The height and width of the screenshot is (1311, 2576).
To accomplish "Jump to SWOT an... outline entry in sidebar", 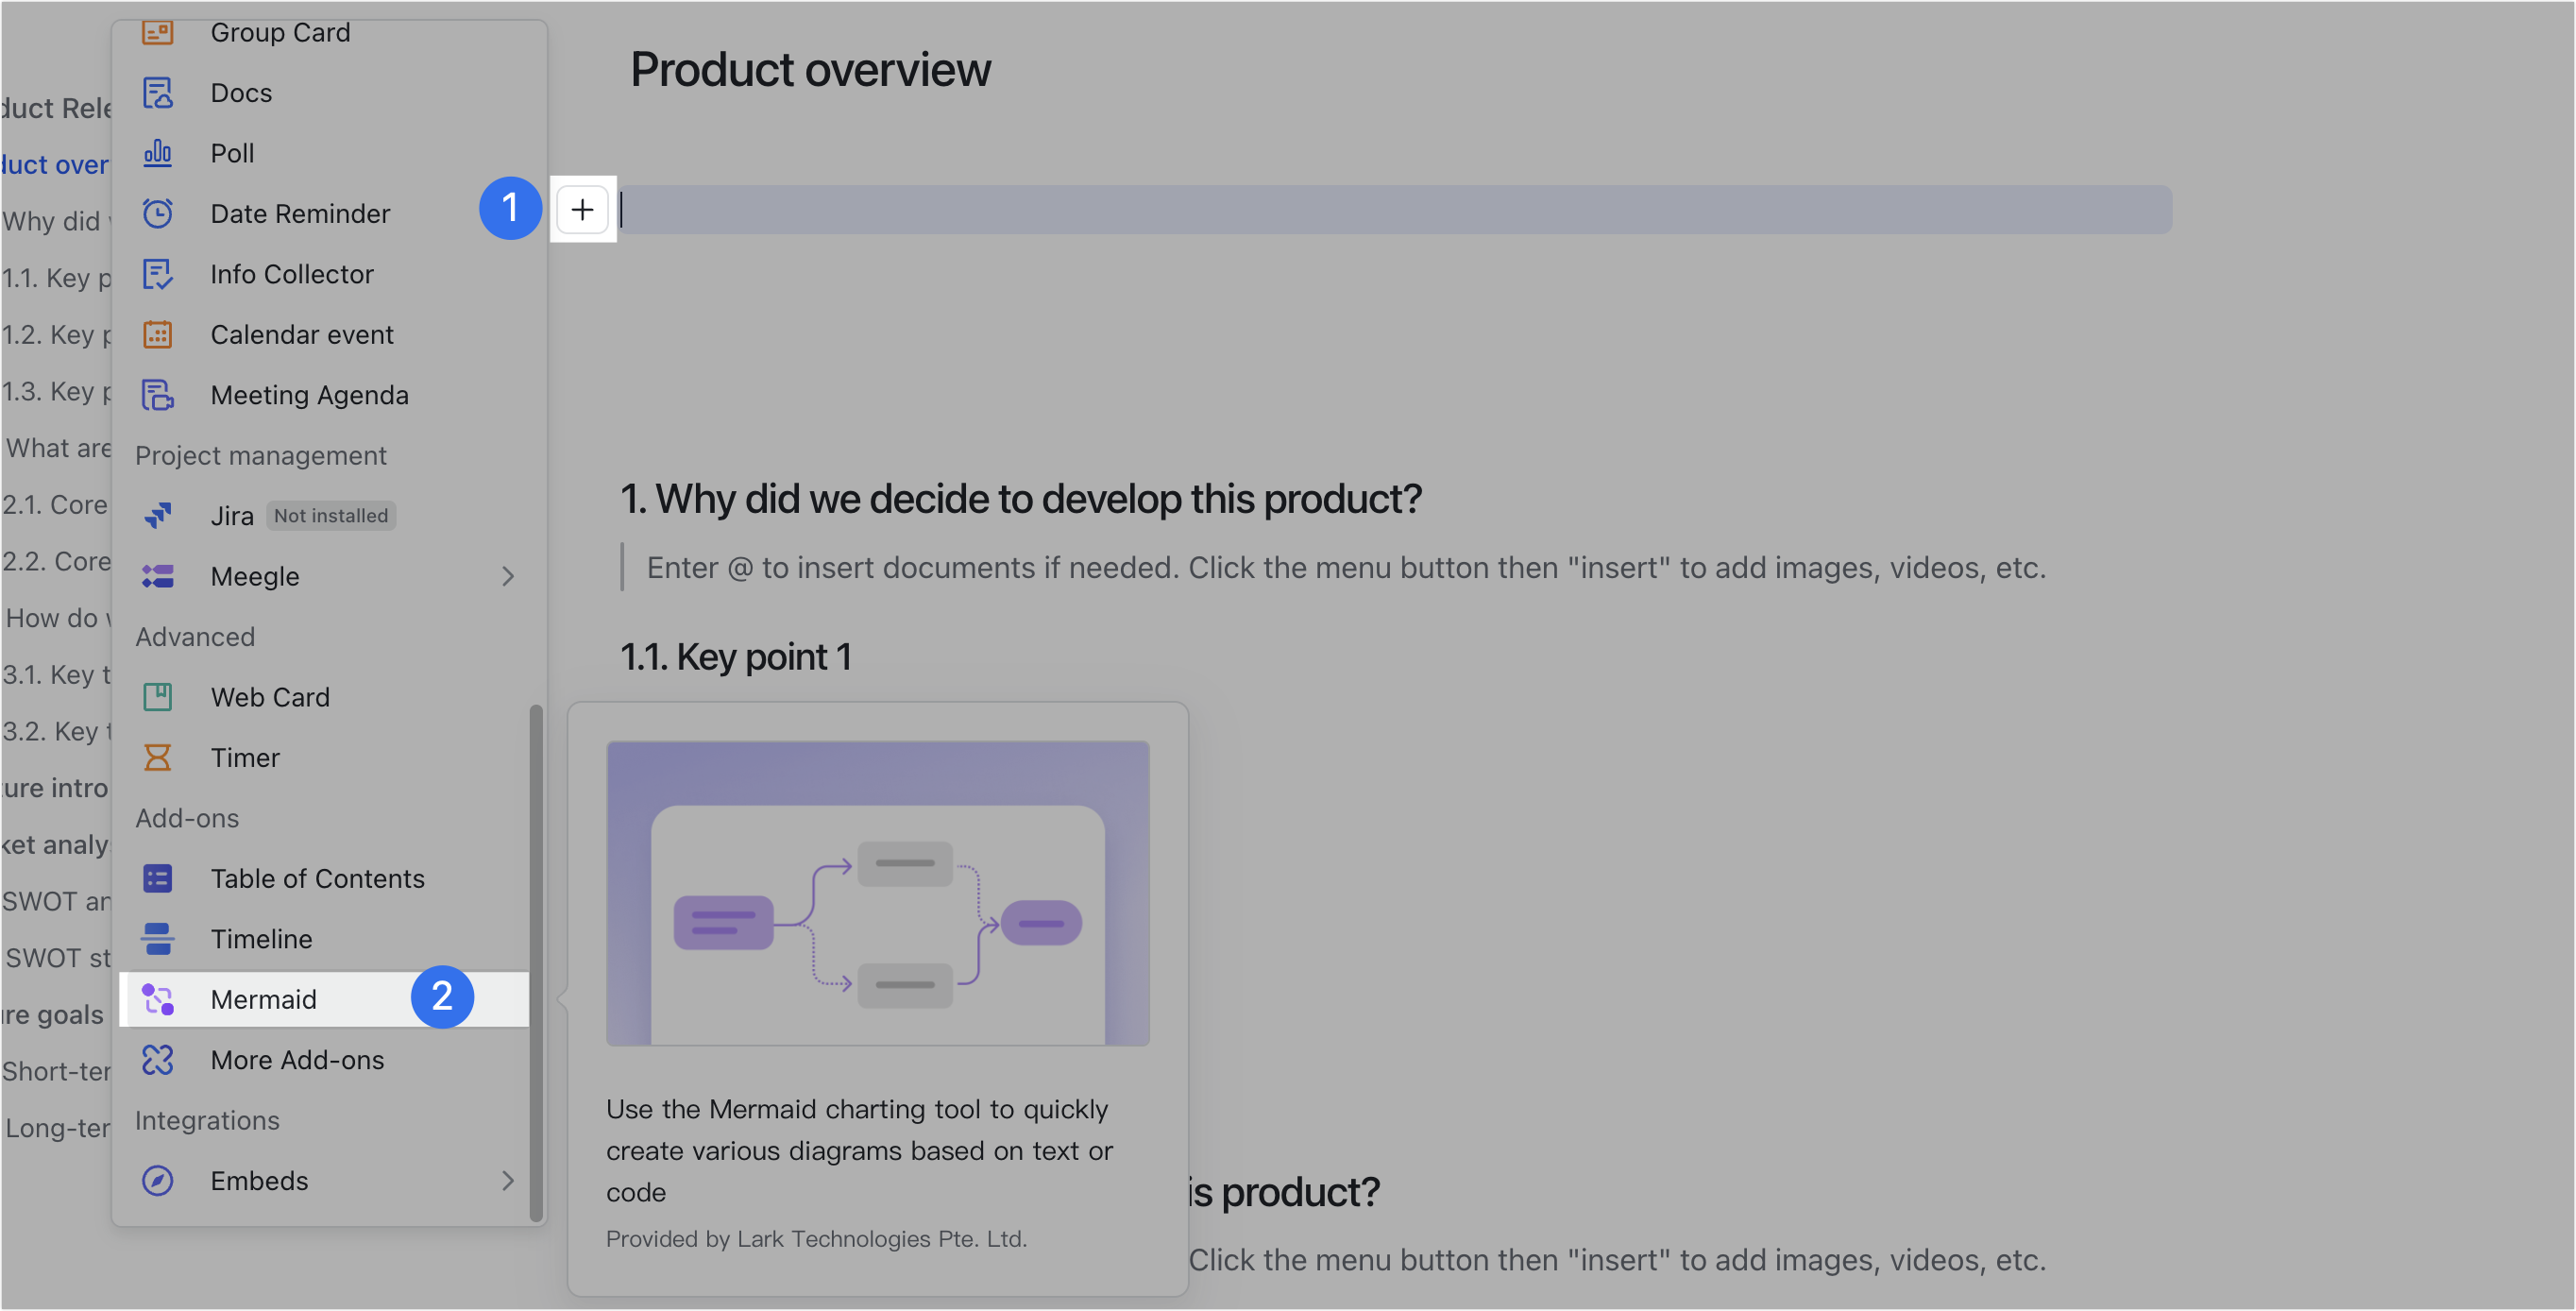I will click(x=56, y=901).
